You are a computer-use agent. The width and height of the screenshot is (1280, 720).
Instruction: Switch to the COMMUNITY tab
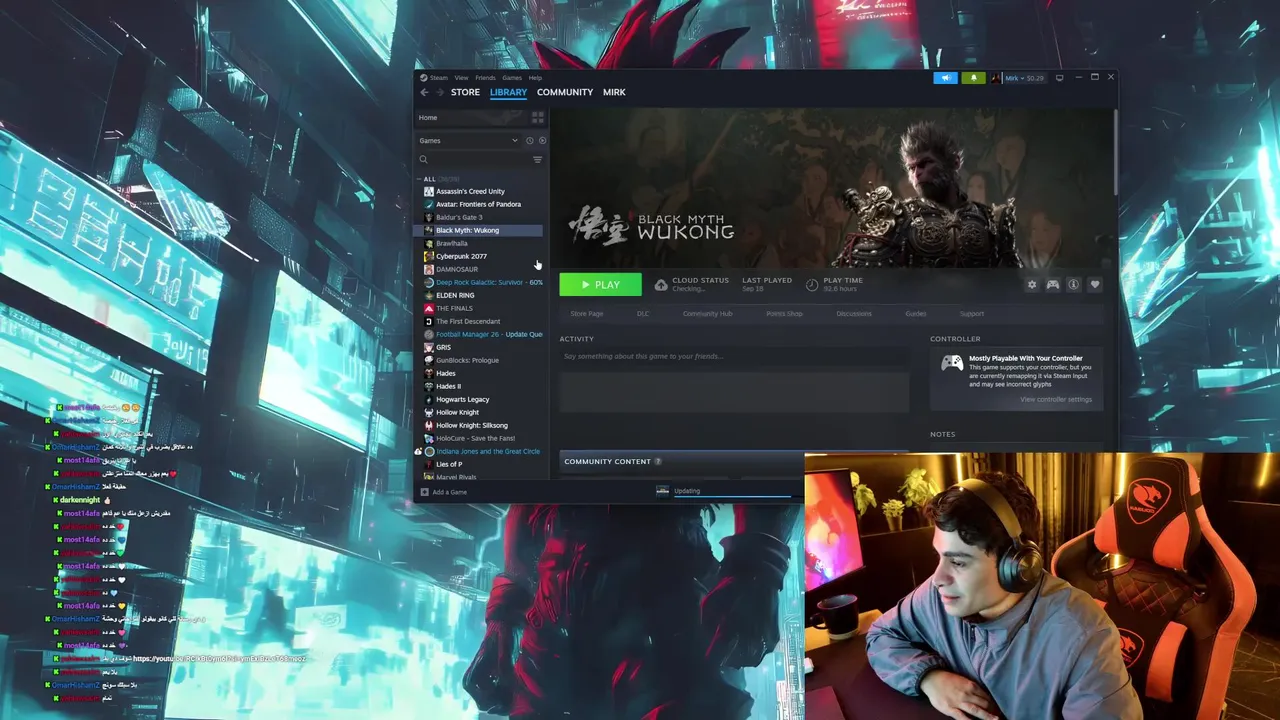565,92
